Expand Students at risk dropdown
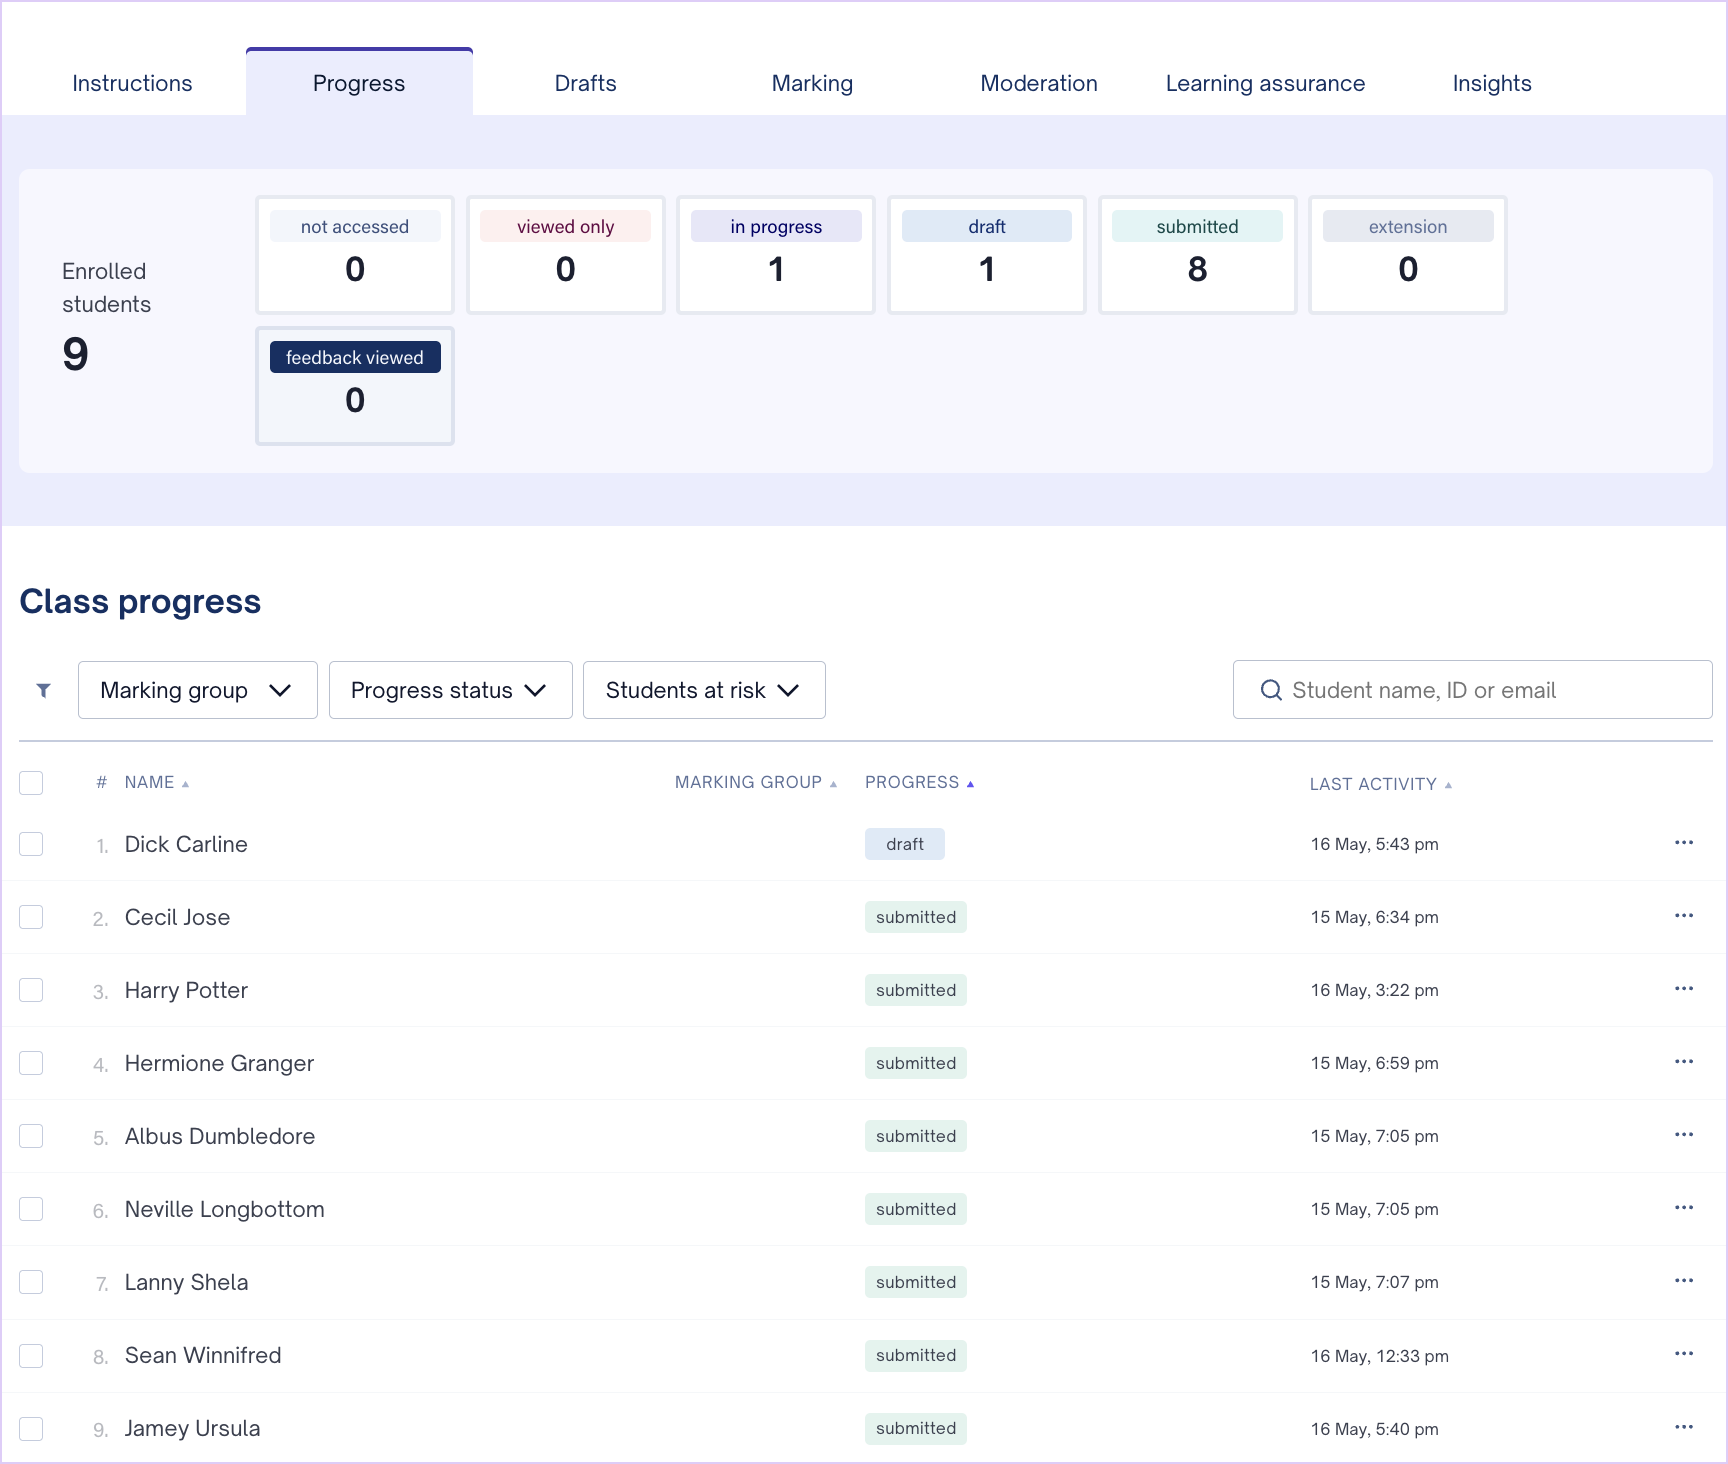The image size is (1728, 1464). (x=704, y=690)
